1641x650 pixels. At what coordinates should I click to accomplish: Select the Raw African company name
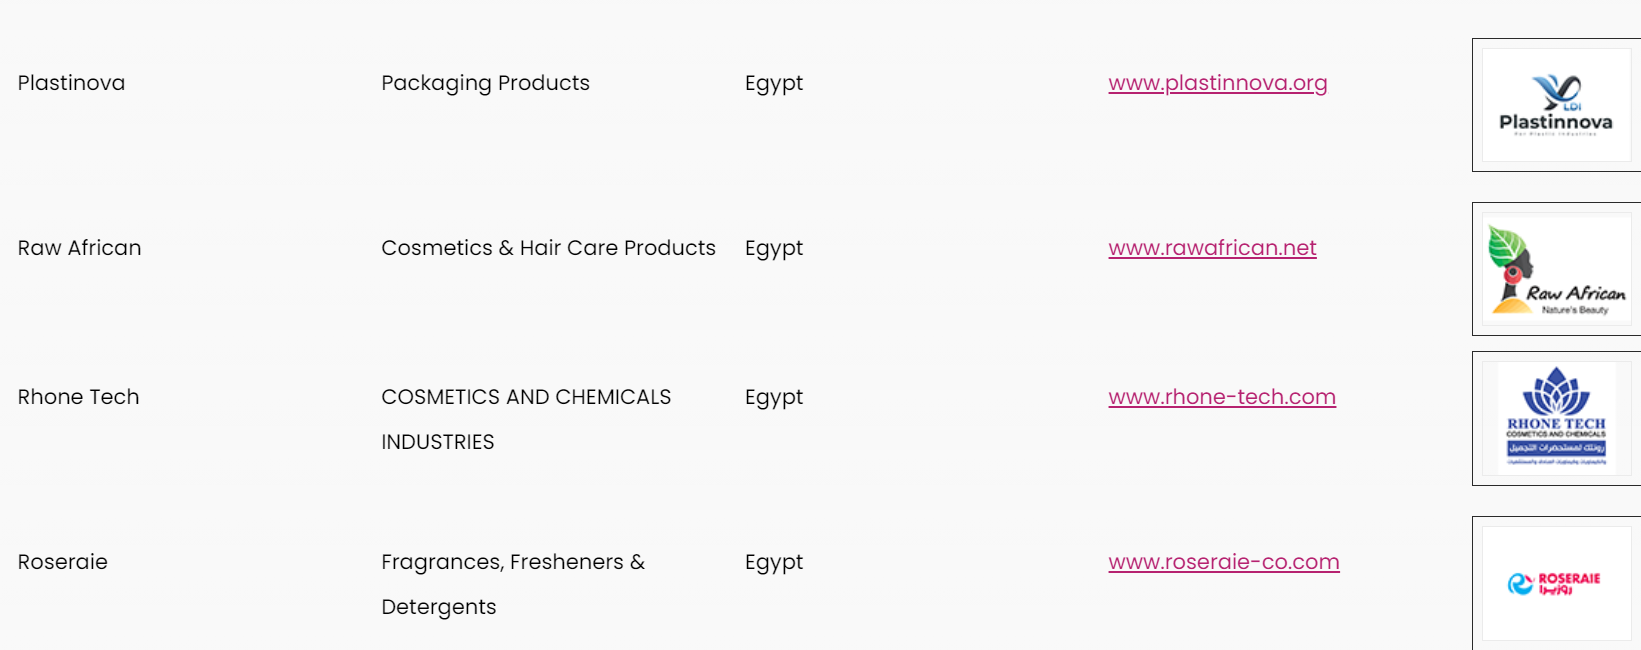tap(79, 248)
